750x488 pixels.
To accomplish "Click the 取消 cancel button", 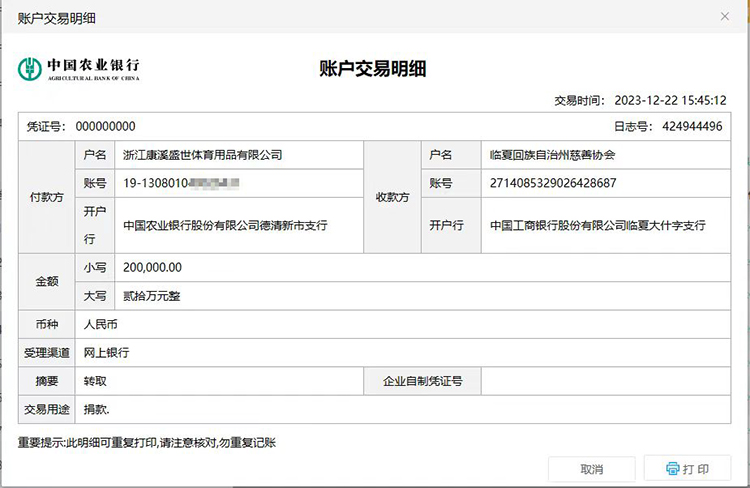I will point(592,469).
